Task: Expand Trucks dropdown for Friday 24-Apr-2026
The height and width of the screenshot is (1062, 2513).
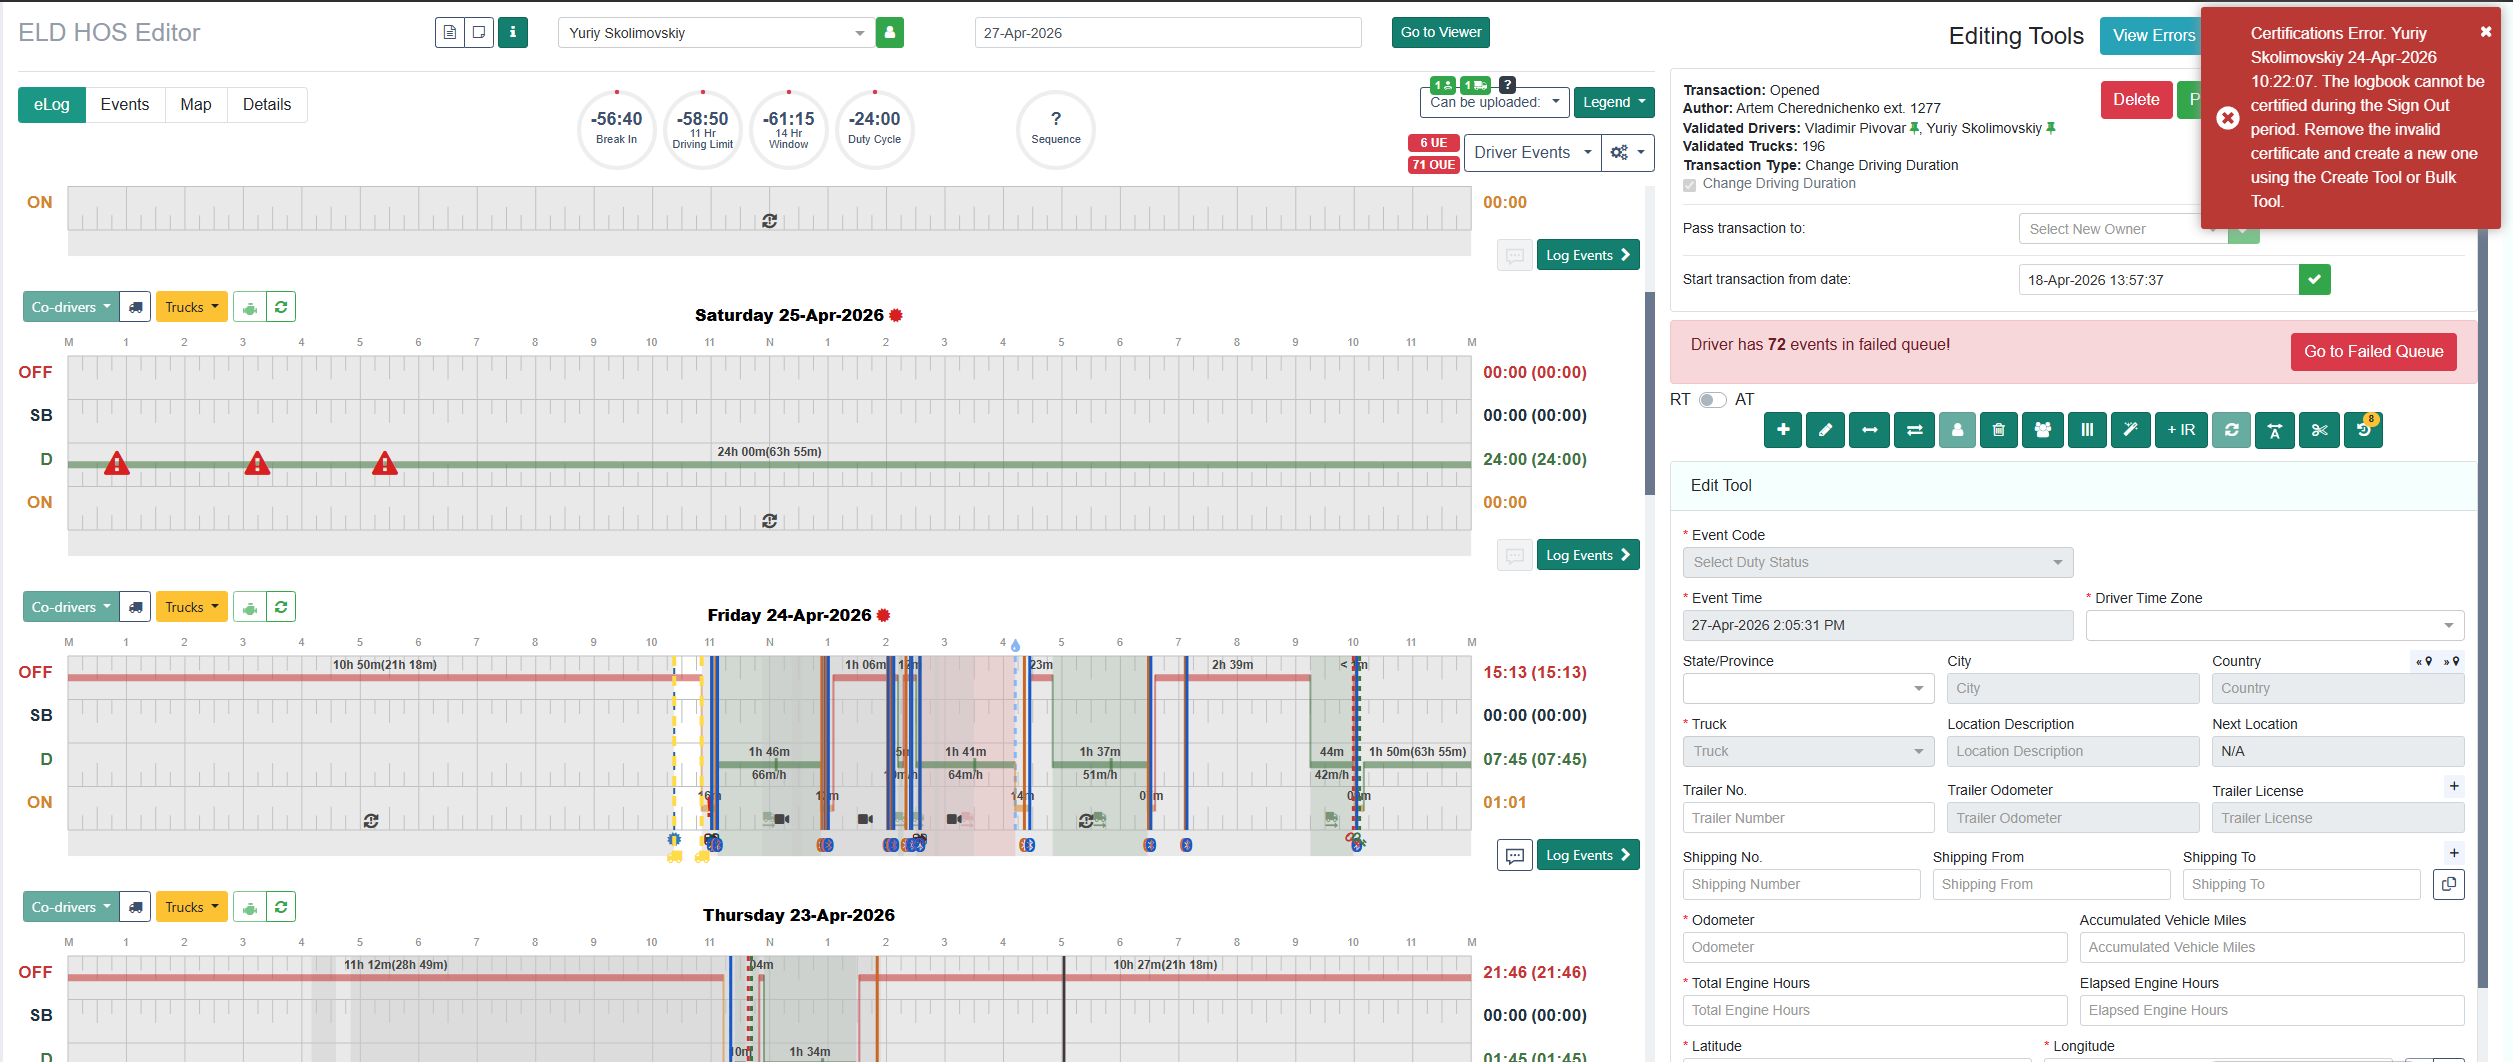Action: click(x=192, y=607)
